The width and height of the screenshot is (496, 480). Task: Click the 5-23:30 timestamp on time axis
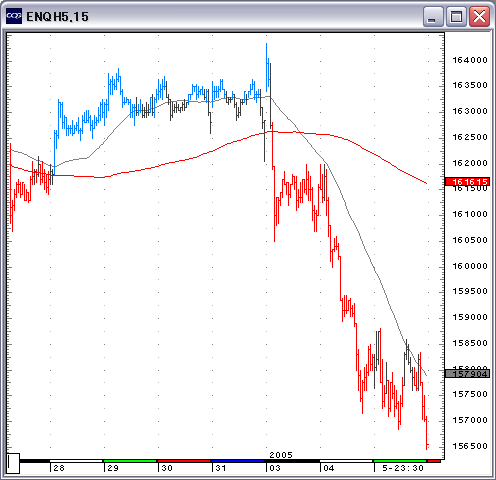pos(403,468)
